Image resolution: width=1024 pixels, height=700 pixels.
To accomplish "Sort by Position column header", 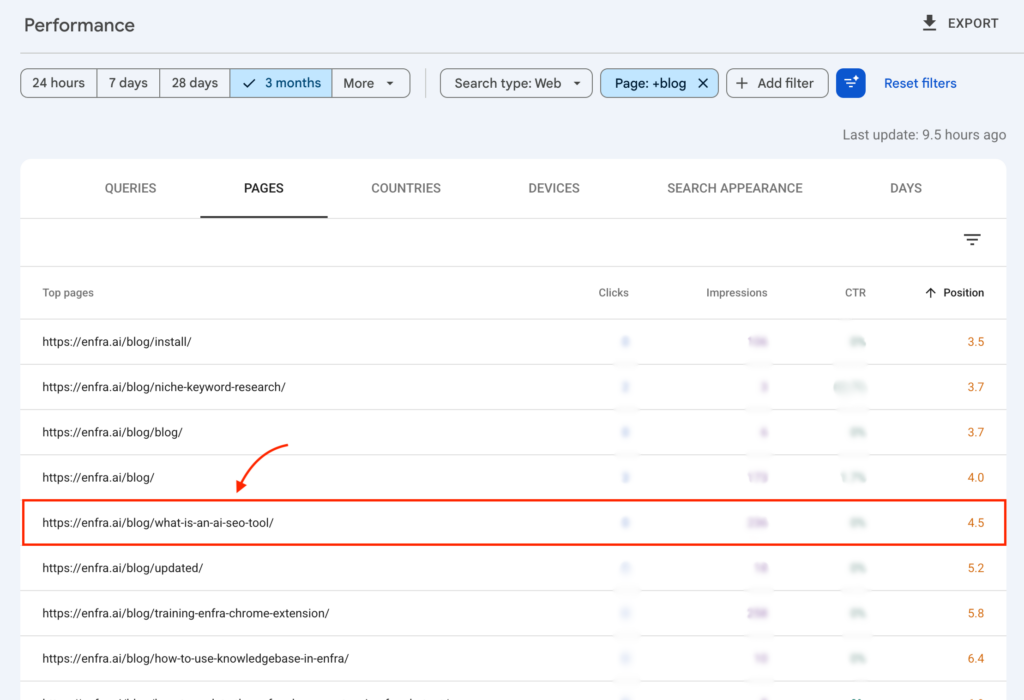I will (963, 293).
